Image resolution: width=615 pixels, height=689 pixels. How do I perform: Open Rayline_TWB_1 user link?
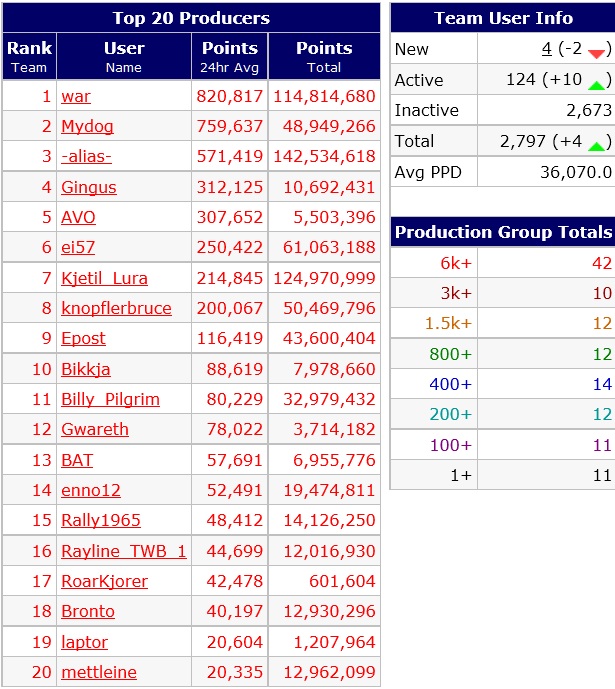pyautogui.click(x=124, y=551)
